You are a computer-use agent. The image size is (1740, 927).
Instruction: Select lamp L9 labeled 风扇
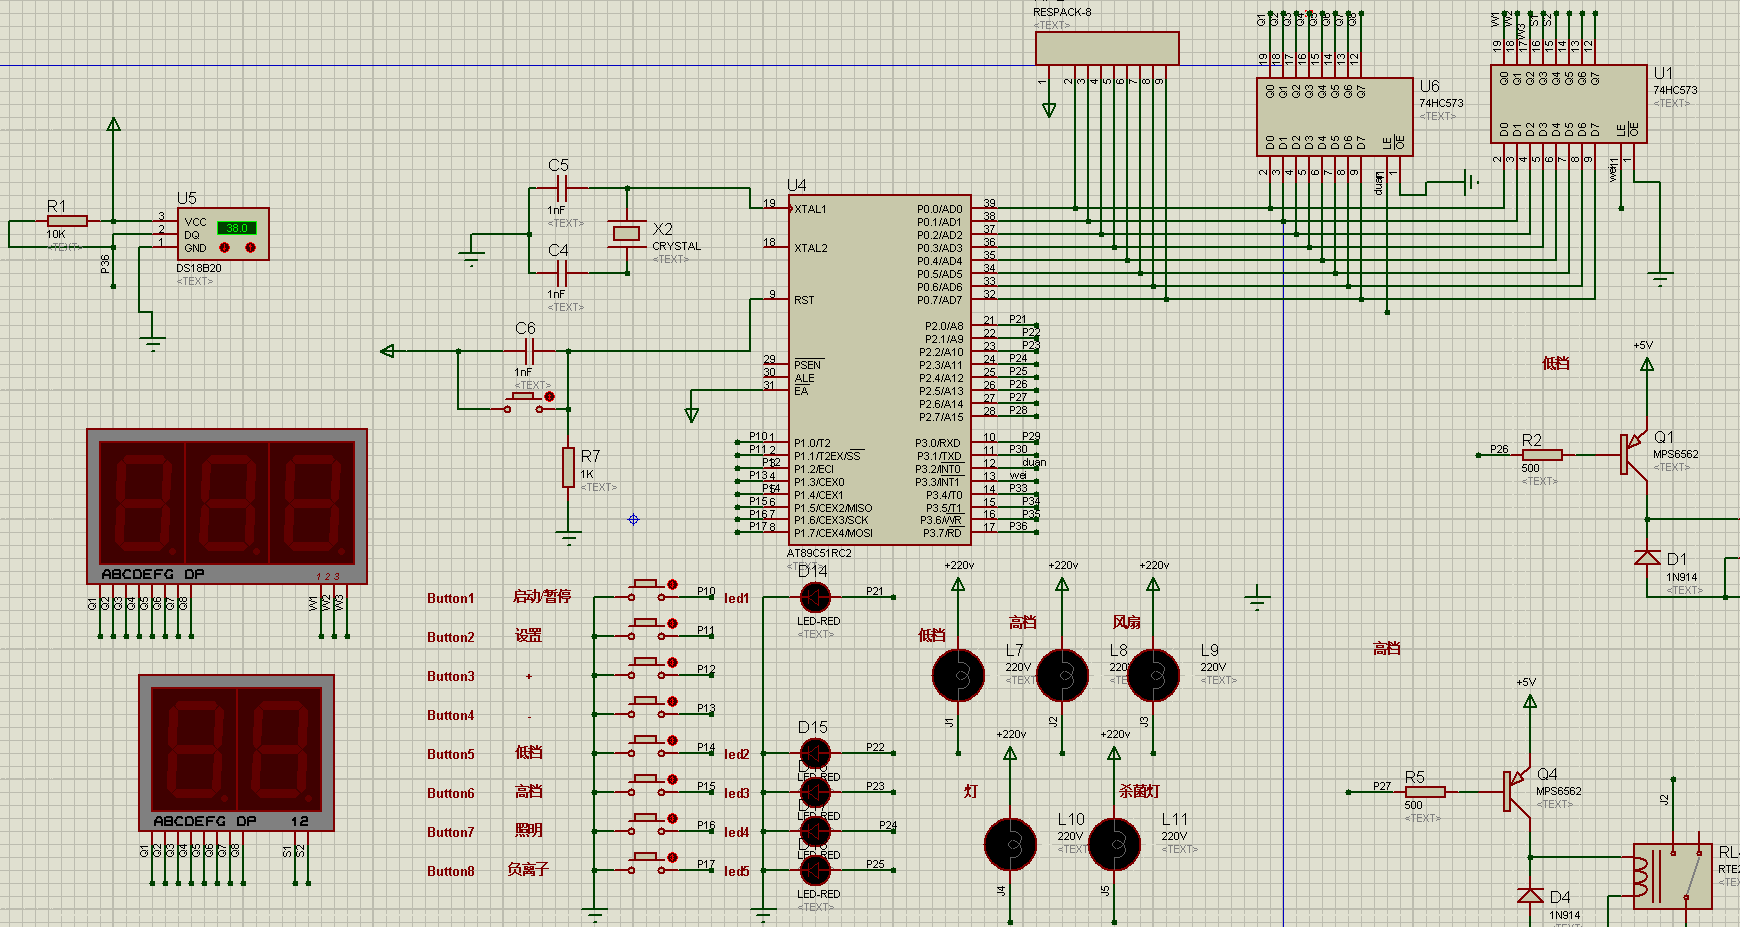1153,676
